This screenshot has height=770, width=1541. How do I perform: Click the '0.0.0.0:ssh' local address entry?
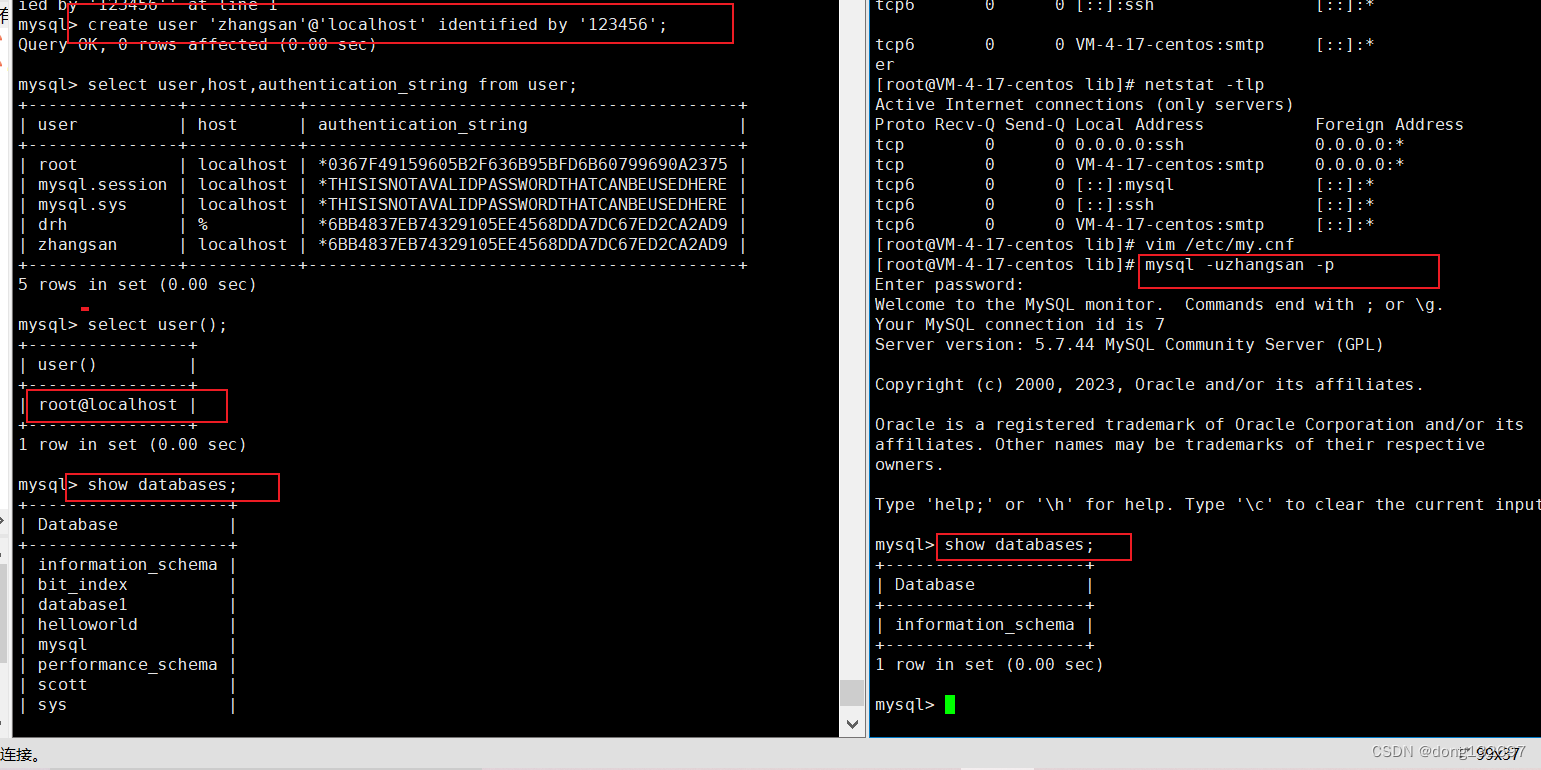pos(1129,145)
